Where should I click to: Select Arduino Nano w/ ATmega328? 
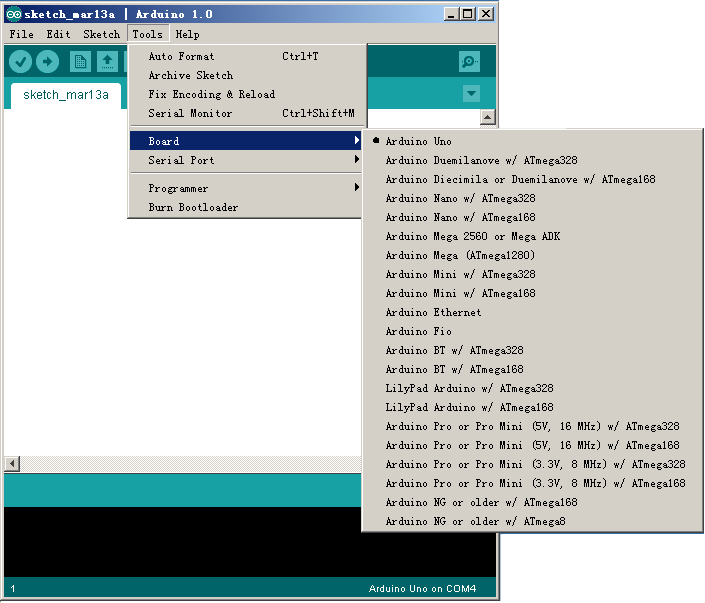pyautogui.click(x=532, y=198)
